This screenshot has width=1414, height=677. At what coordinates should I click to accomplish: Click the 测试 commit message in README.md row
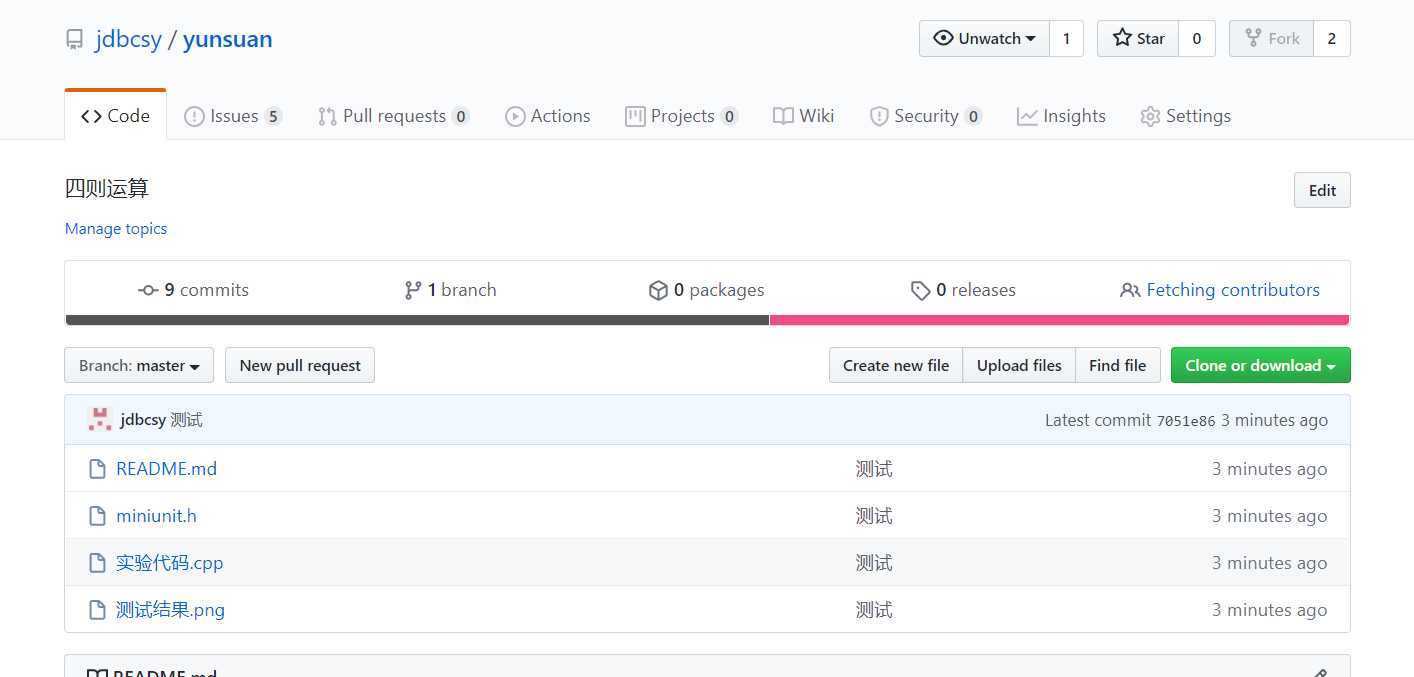pos(874,469)
